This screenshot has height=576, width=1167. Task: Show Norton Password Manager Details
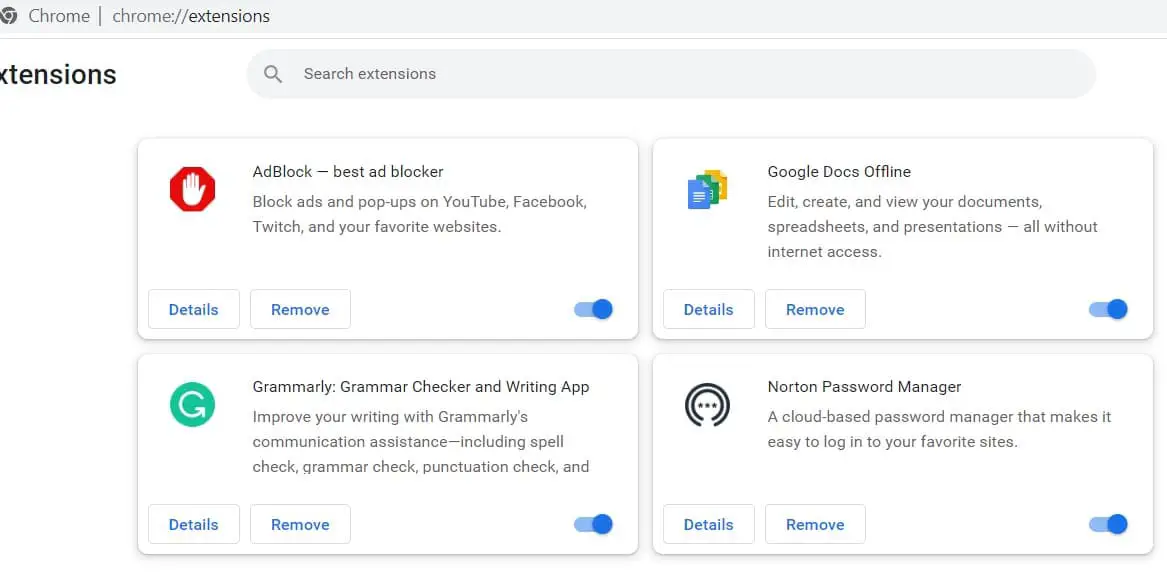pos(708,524)
